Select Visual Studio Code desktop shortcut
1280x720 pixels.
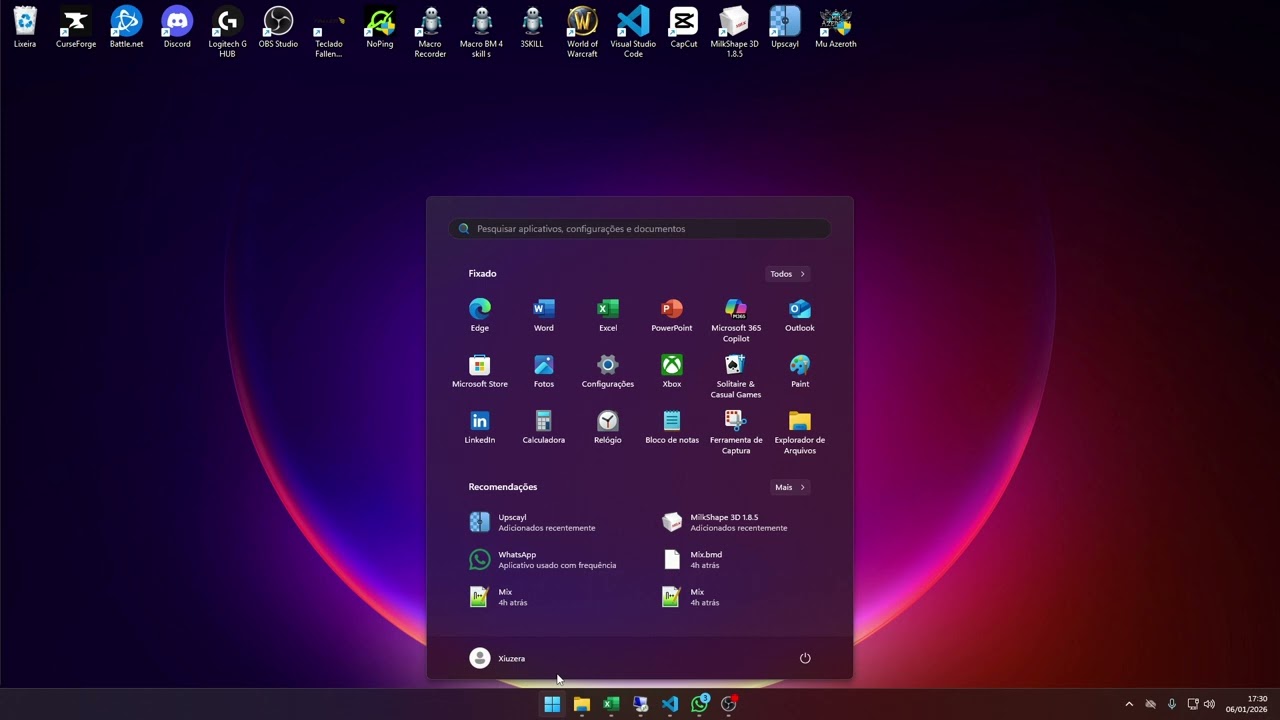tap(633, 32)
